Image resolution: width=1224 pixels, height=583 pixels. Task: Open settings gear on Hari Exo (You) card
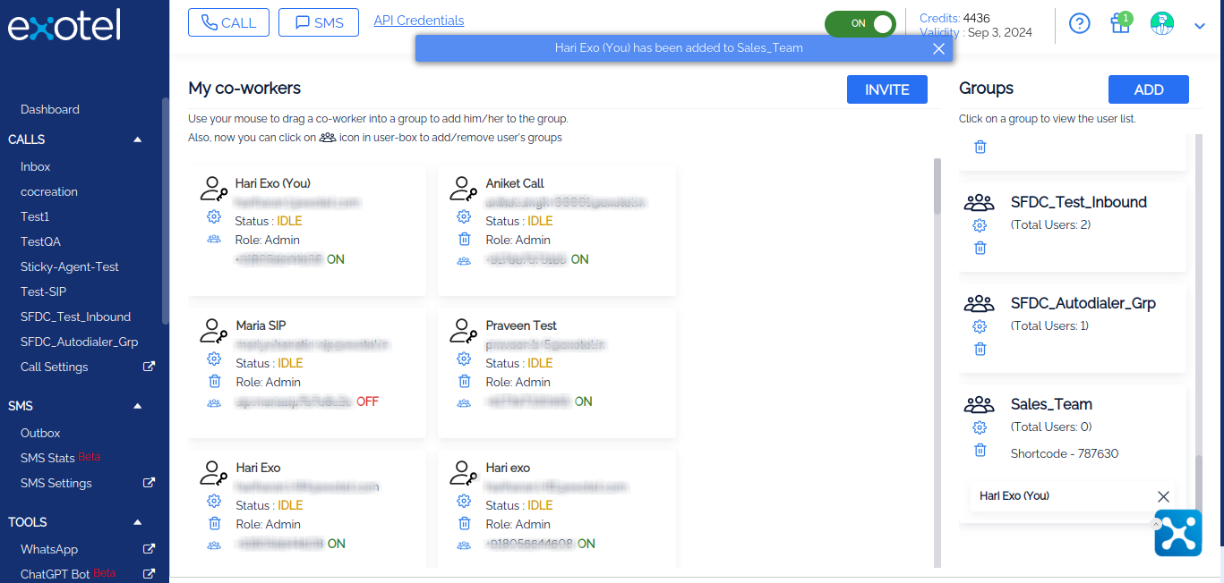pos(213,216)
